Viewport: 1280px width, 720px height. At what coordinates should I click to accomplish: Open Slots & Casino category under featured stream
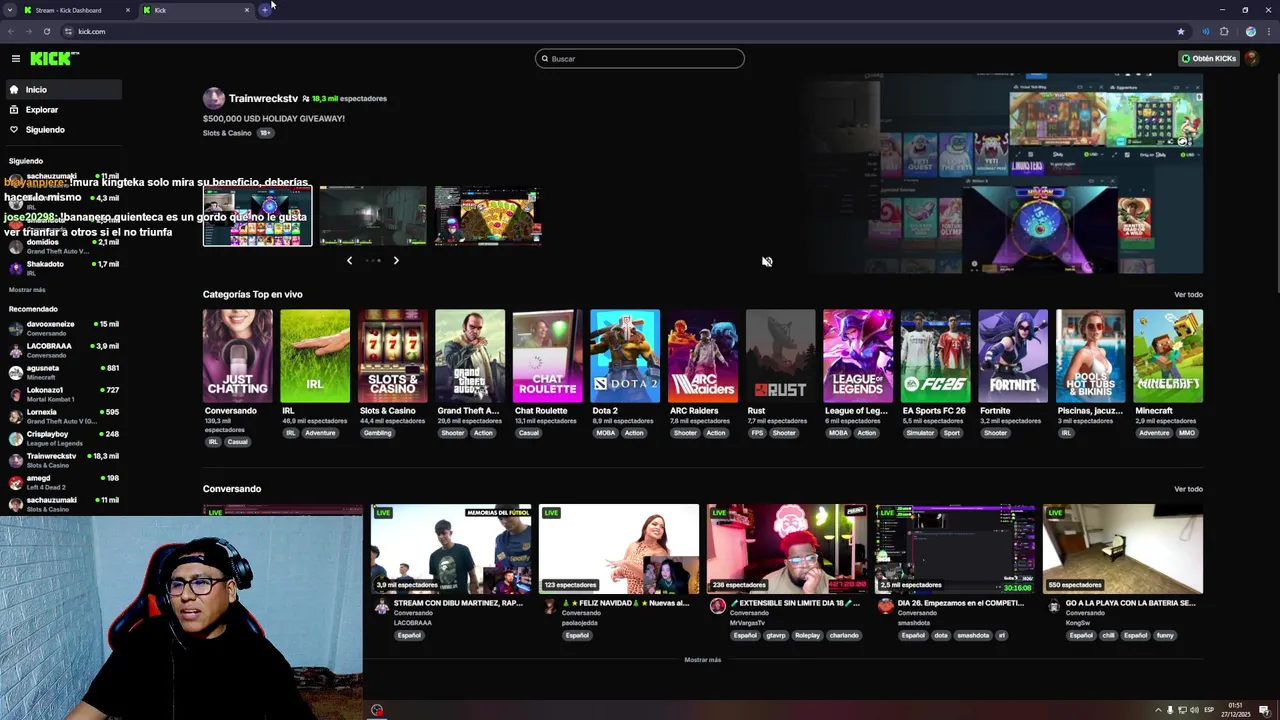[x=227, y=133]
